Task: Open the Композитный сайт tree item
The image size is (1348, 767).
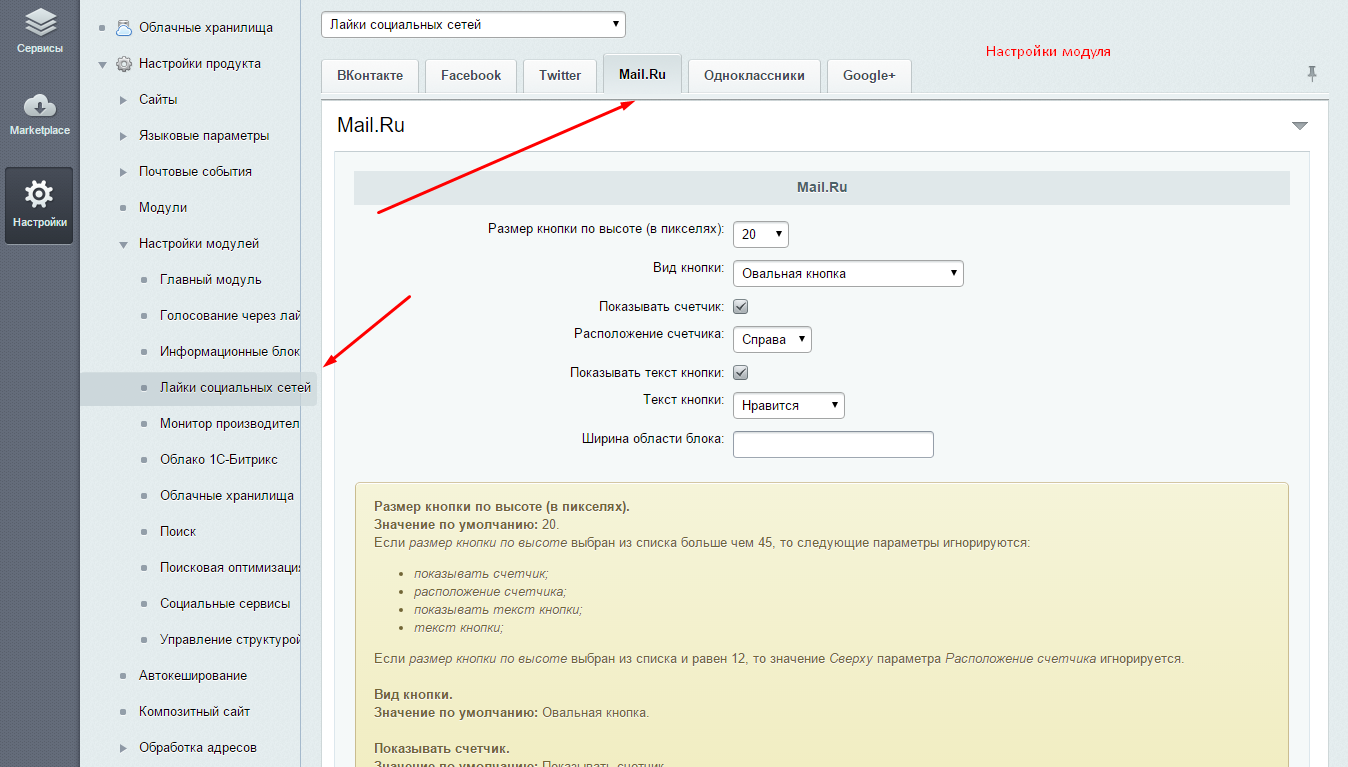Action: point(194,711)
